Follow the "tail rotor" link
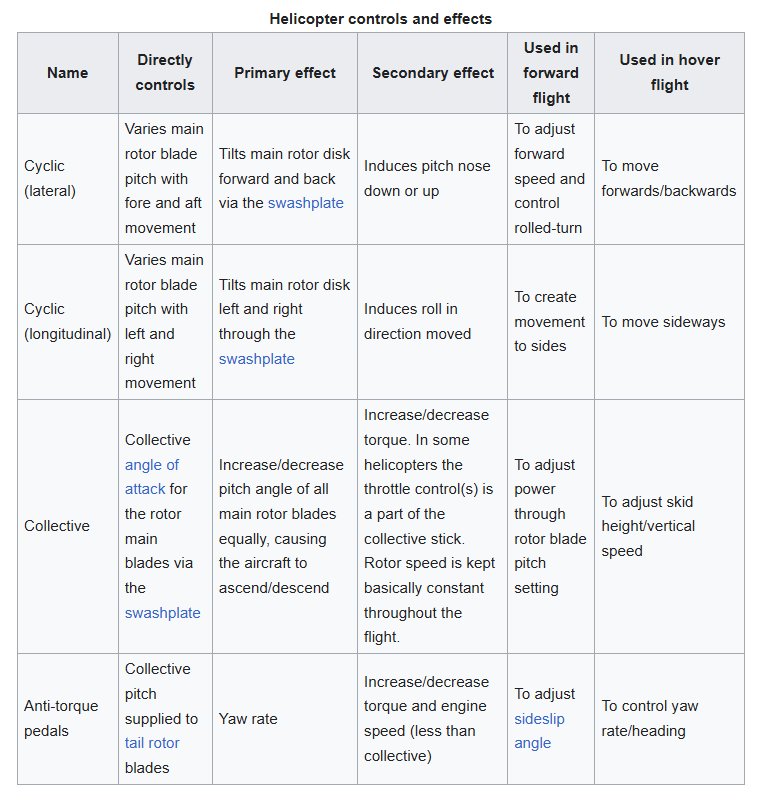757x800 pixels. tap(152, 743)
